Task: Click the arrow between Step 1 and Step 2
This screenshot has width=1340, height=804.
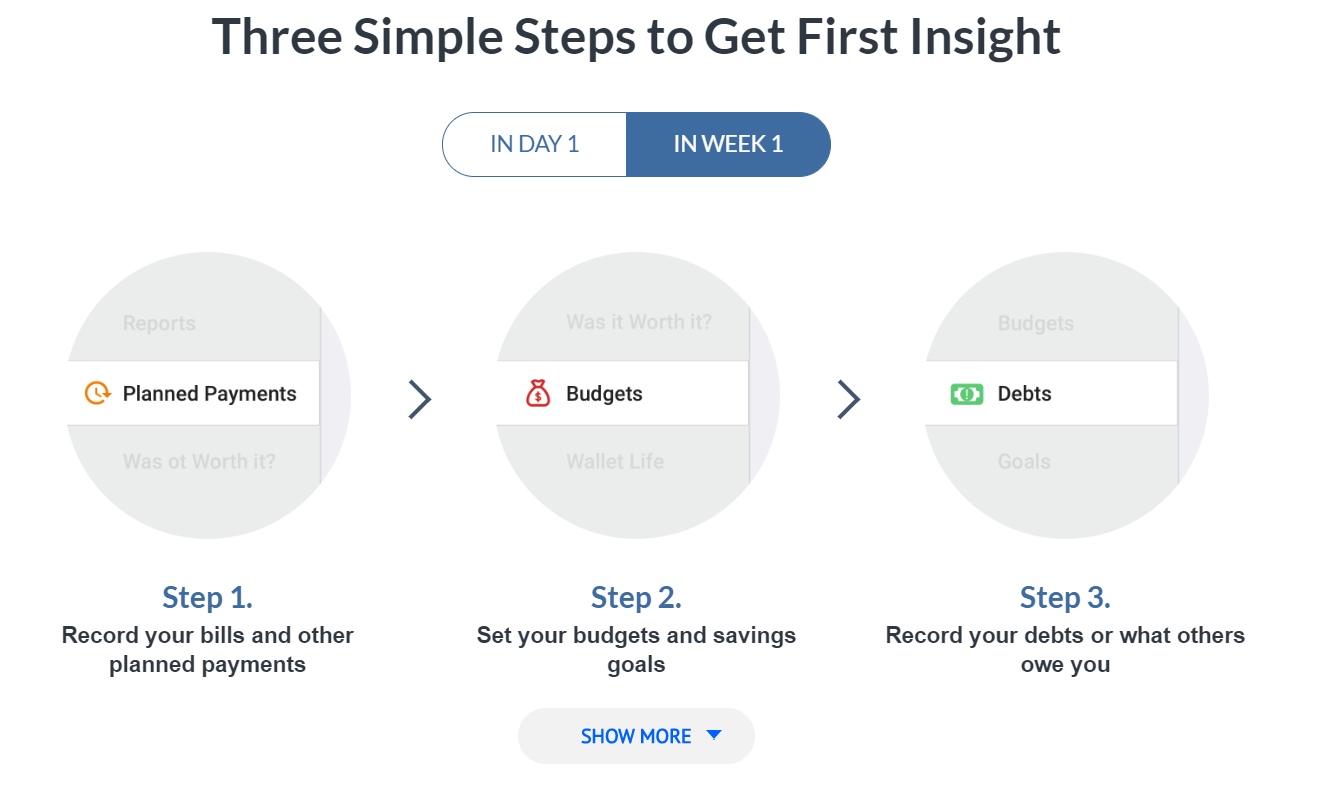Action: tap(420, 399)
